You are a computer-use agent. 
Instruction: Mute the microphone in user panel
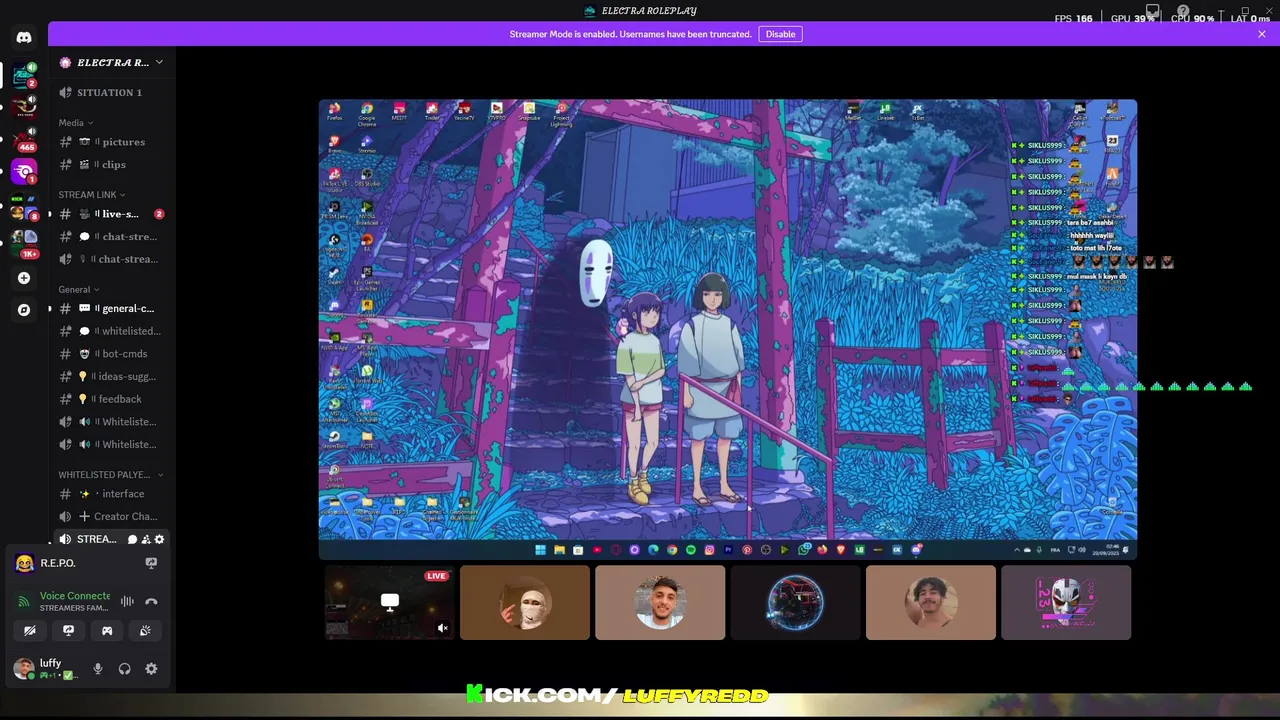point(98,669)
